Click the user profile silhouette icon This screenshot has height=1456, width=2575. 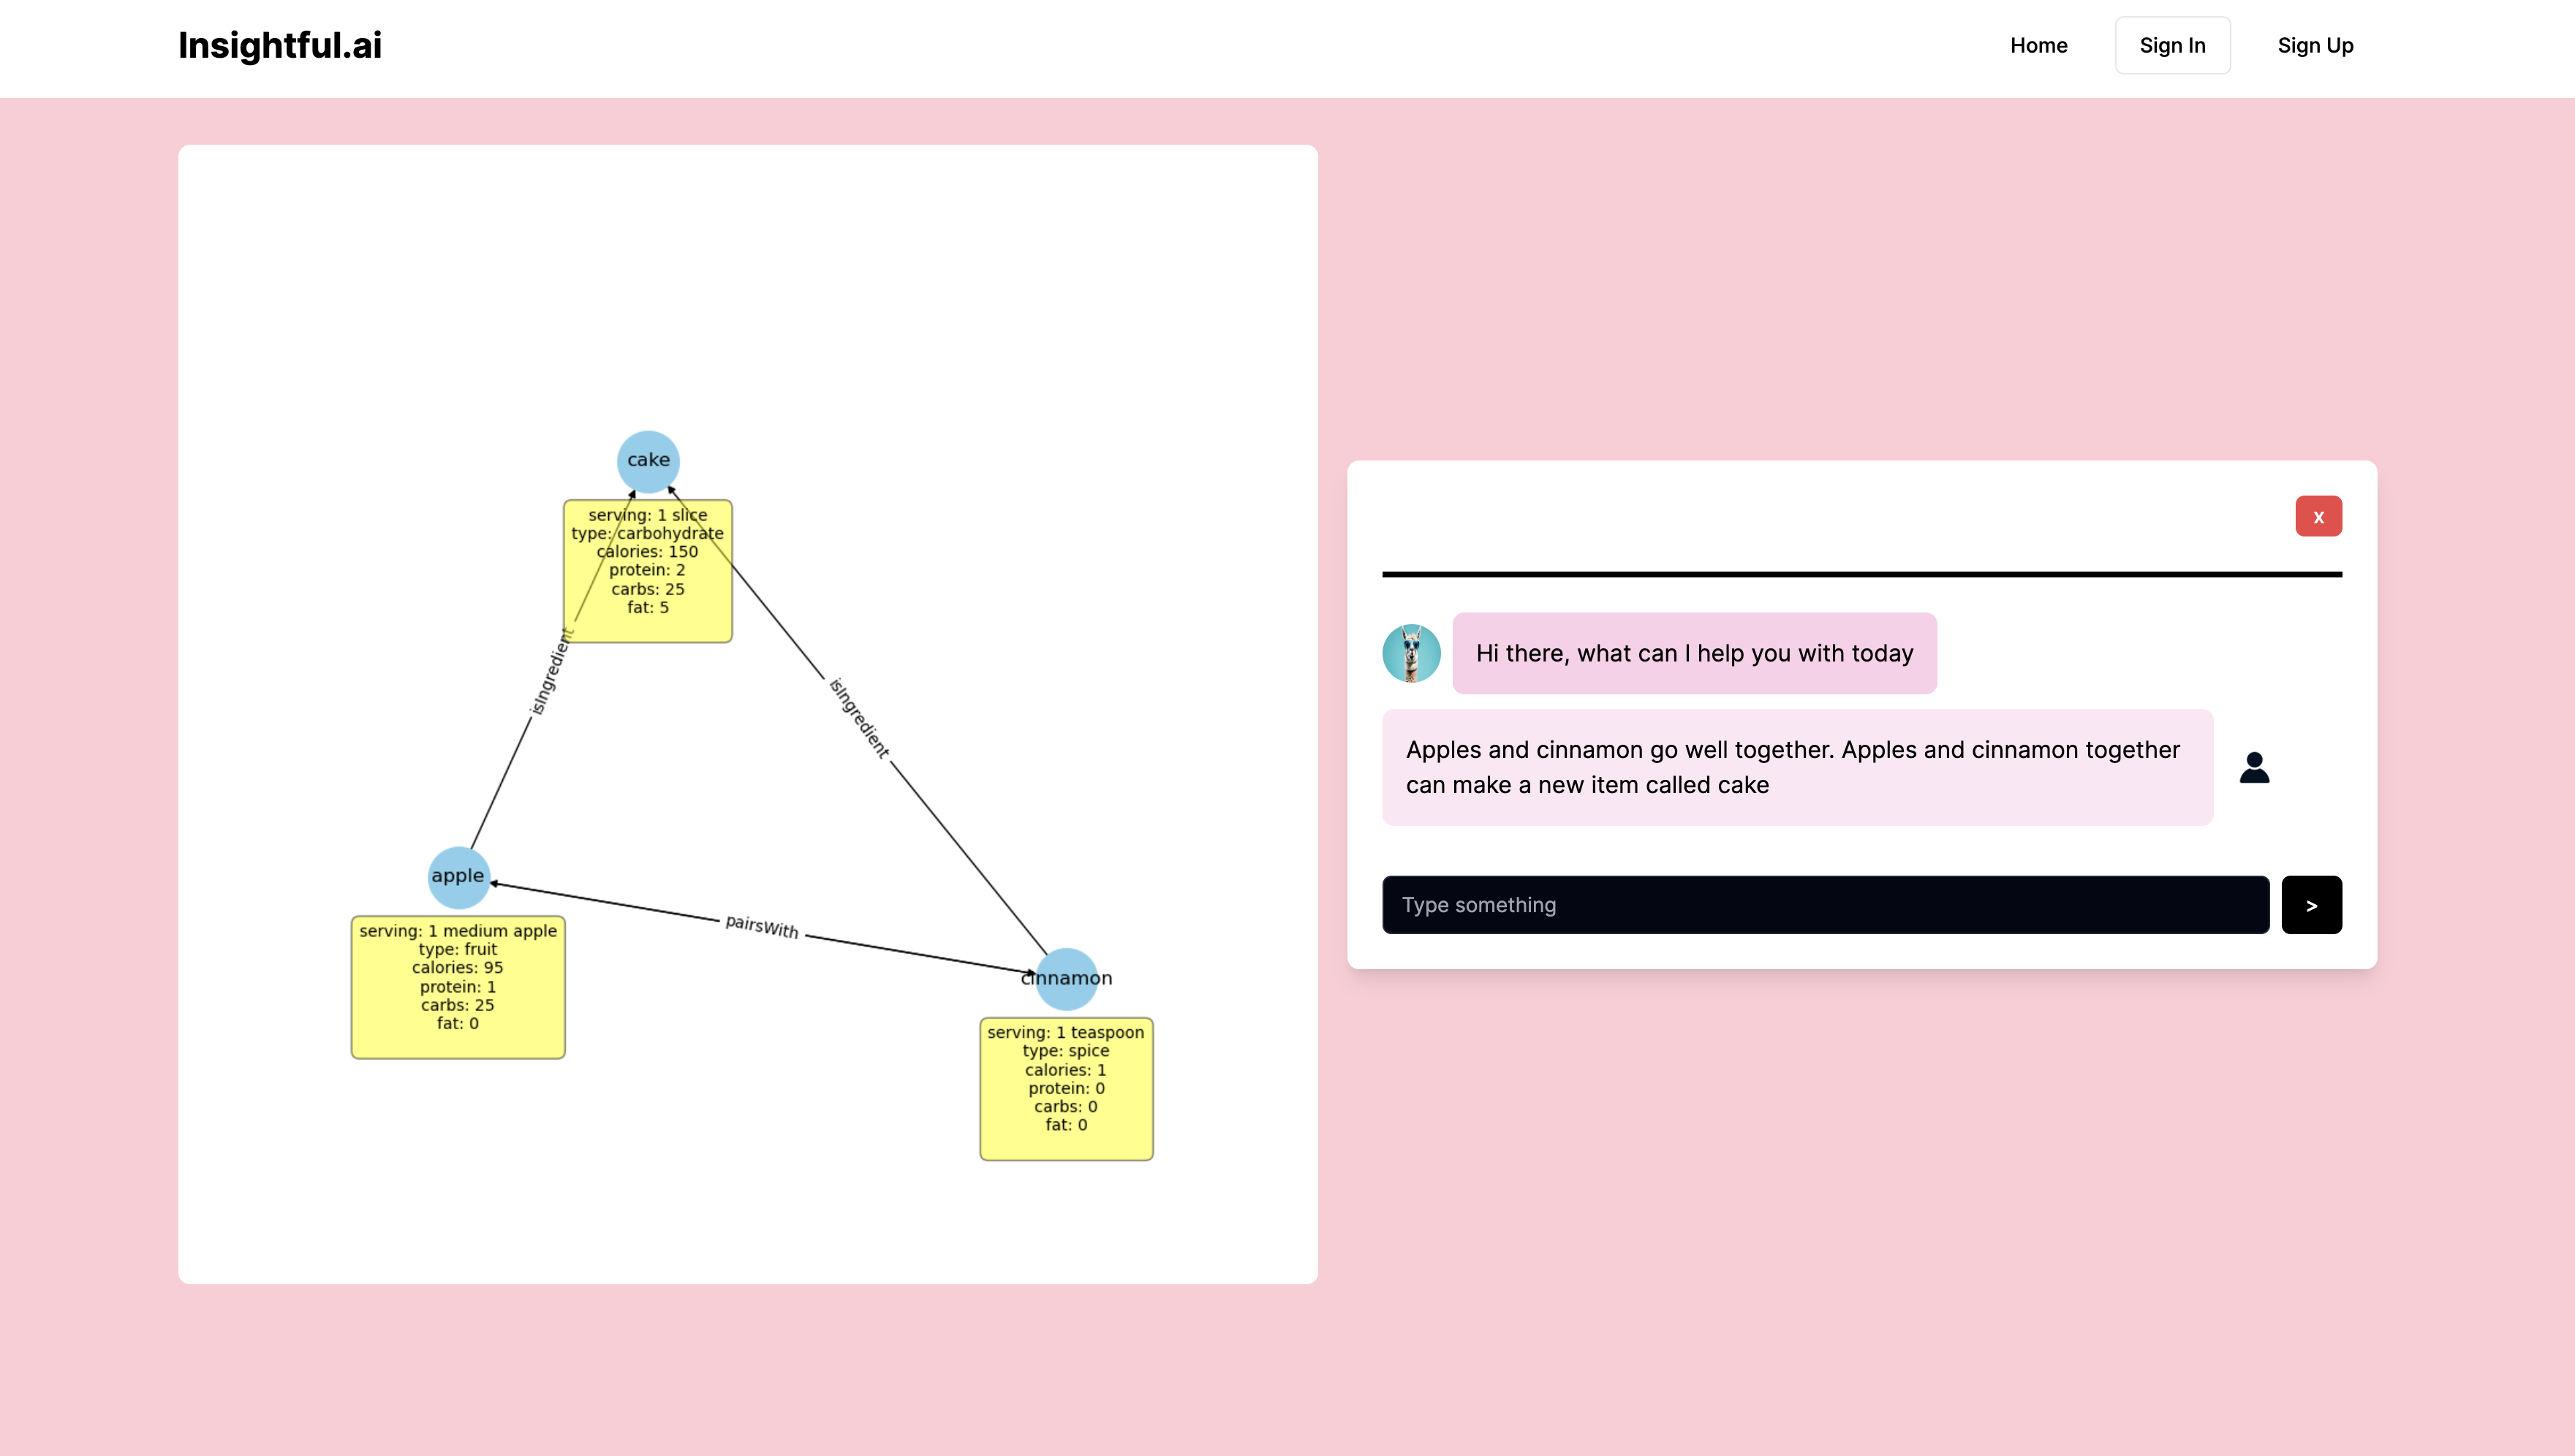point(2254,767)
